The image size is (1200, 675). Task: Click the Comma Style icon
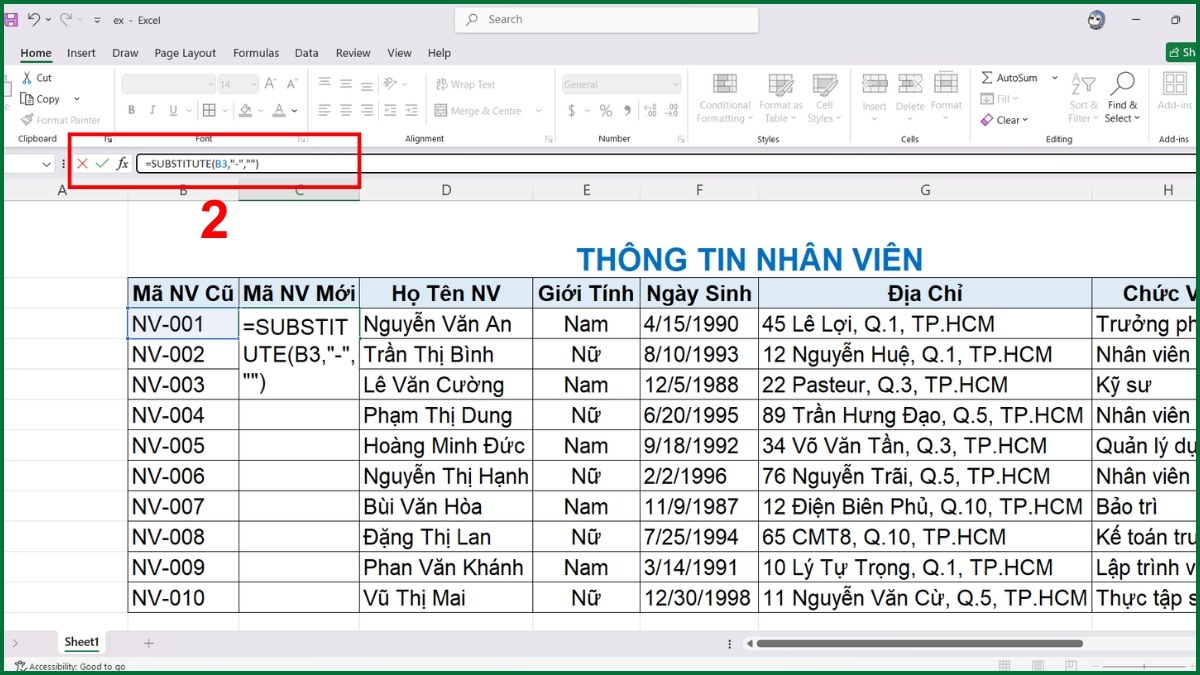[x=627, y=110]
